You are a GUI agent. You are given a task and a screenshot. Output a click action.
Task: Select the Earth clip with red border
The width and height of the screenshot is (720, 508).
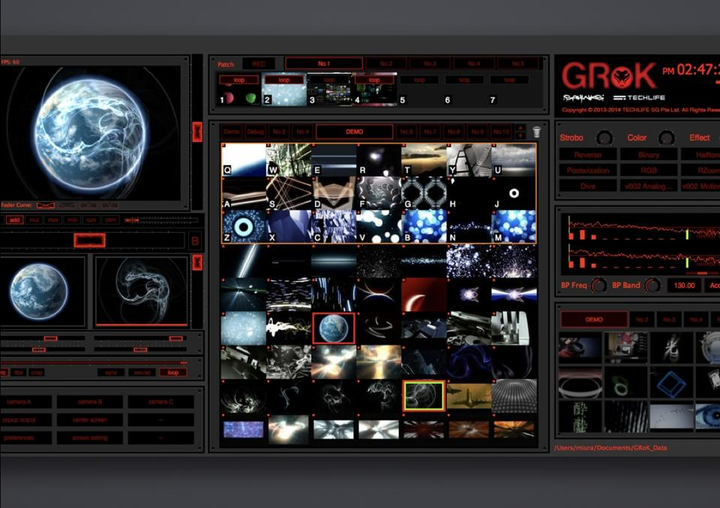[x=334, y=328]
